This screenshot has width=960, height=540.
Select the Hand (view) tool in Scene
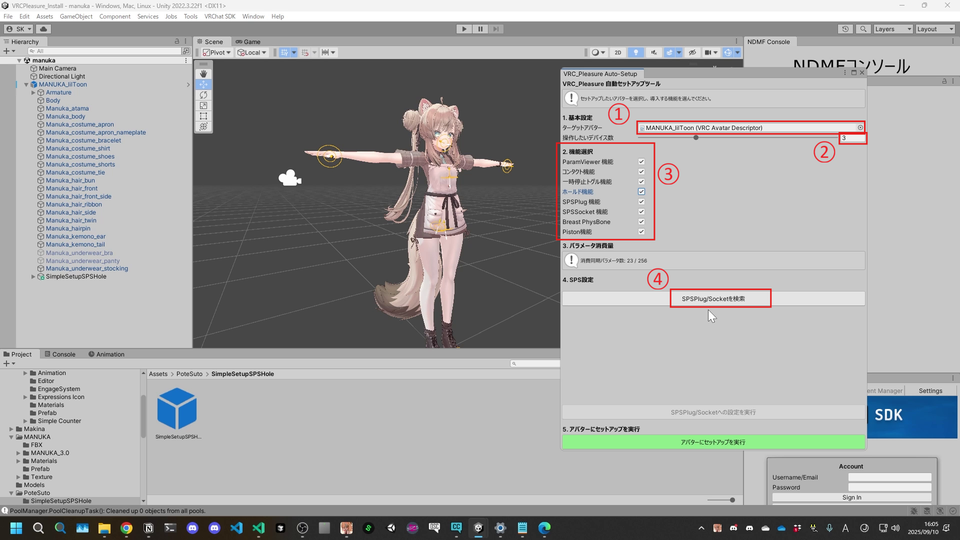pos(203,73)
